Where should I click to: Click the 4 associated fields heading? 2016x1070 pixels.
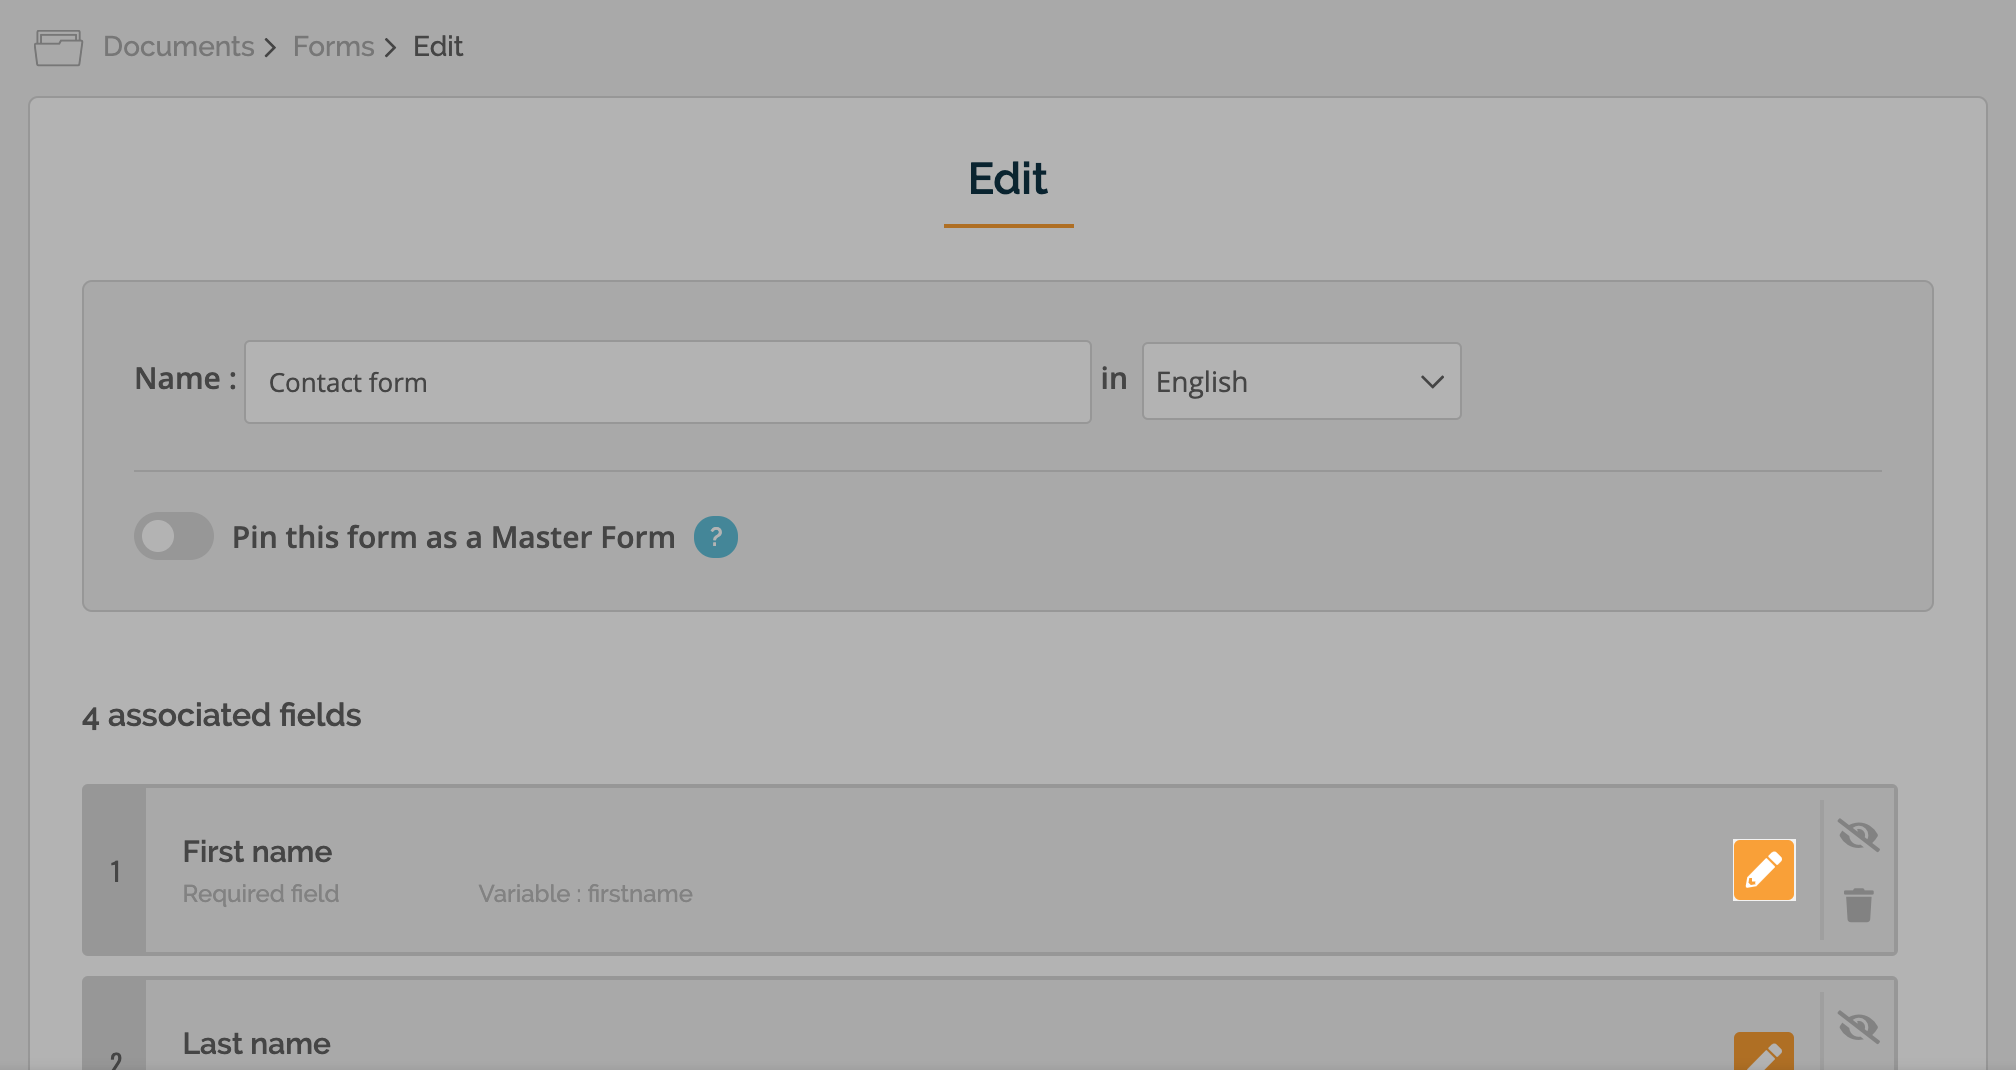point(221,715)
